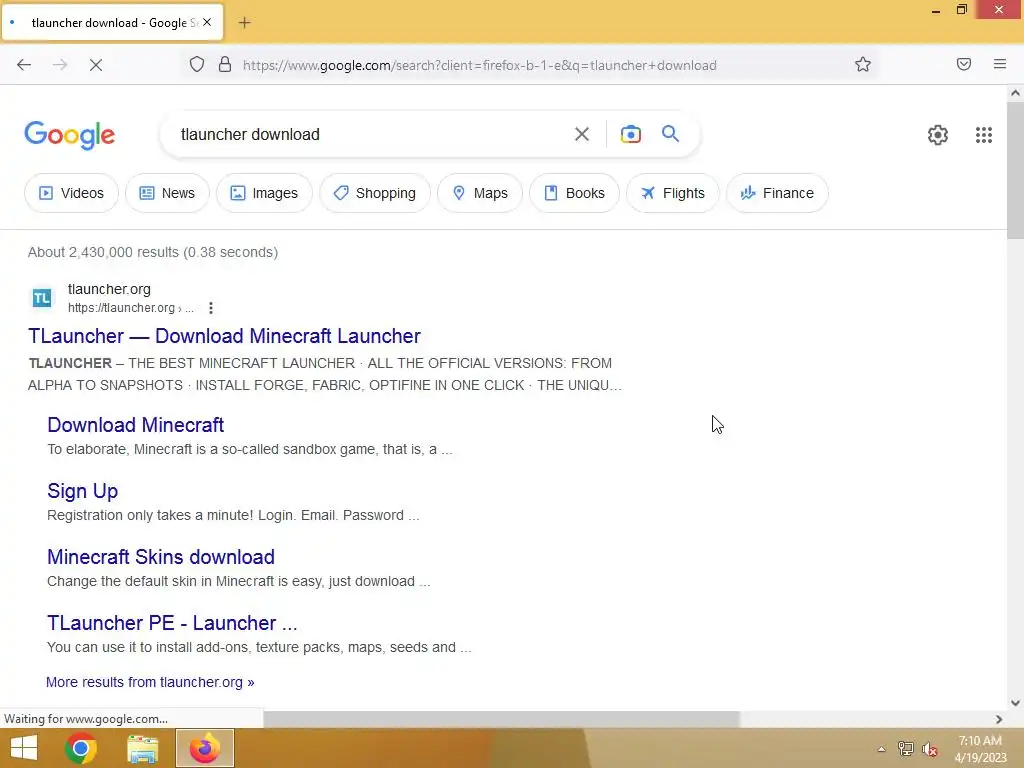Launch Chrome from the taskbar
The height and width of the screenshot is (768, 1024).
[x=81, y=748]
